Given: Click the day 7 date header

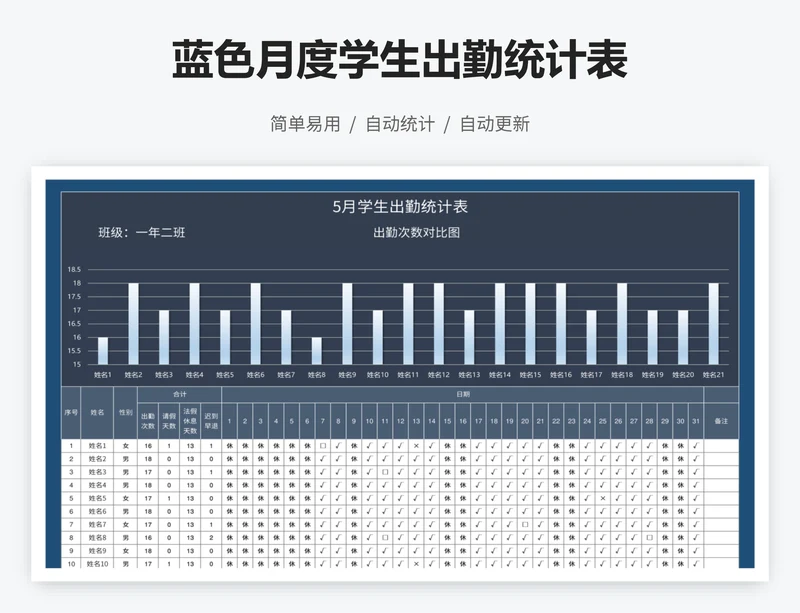Looking at the screenshot, I should coord(322,421).
